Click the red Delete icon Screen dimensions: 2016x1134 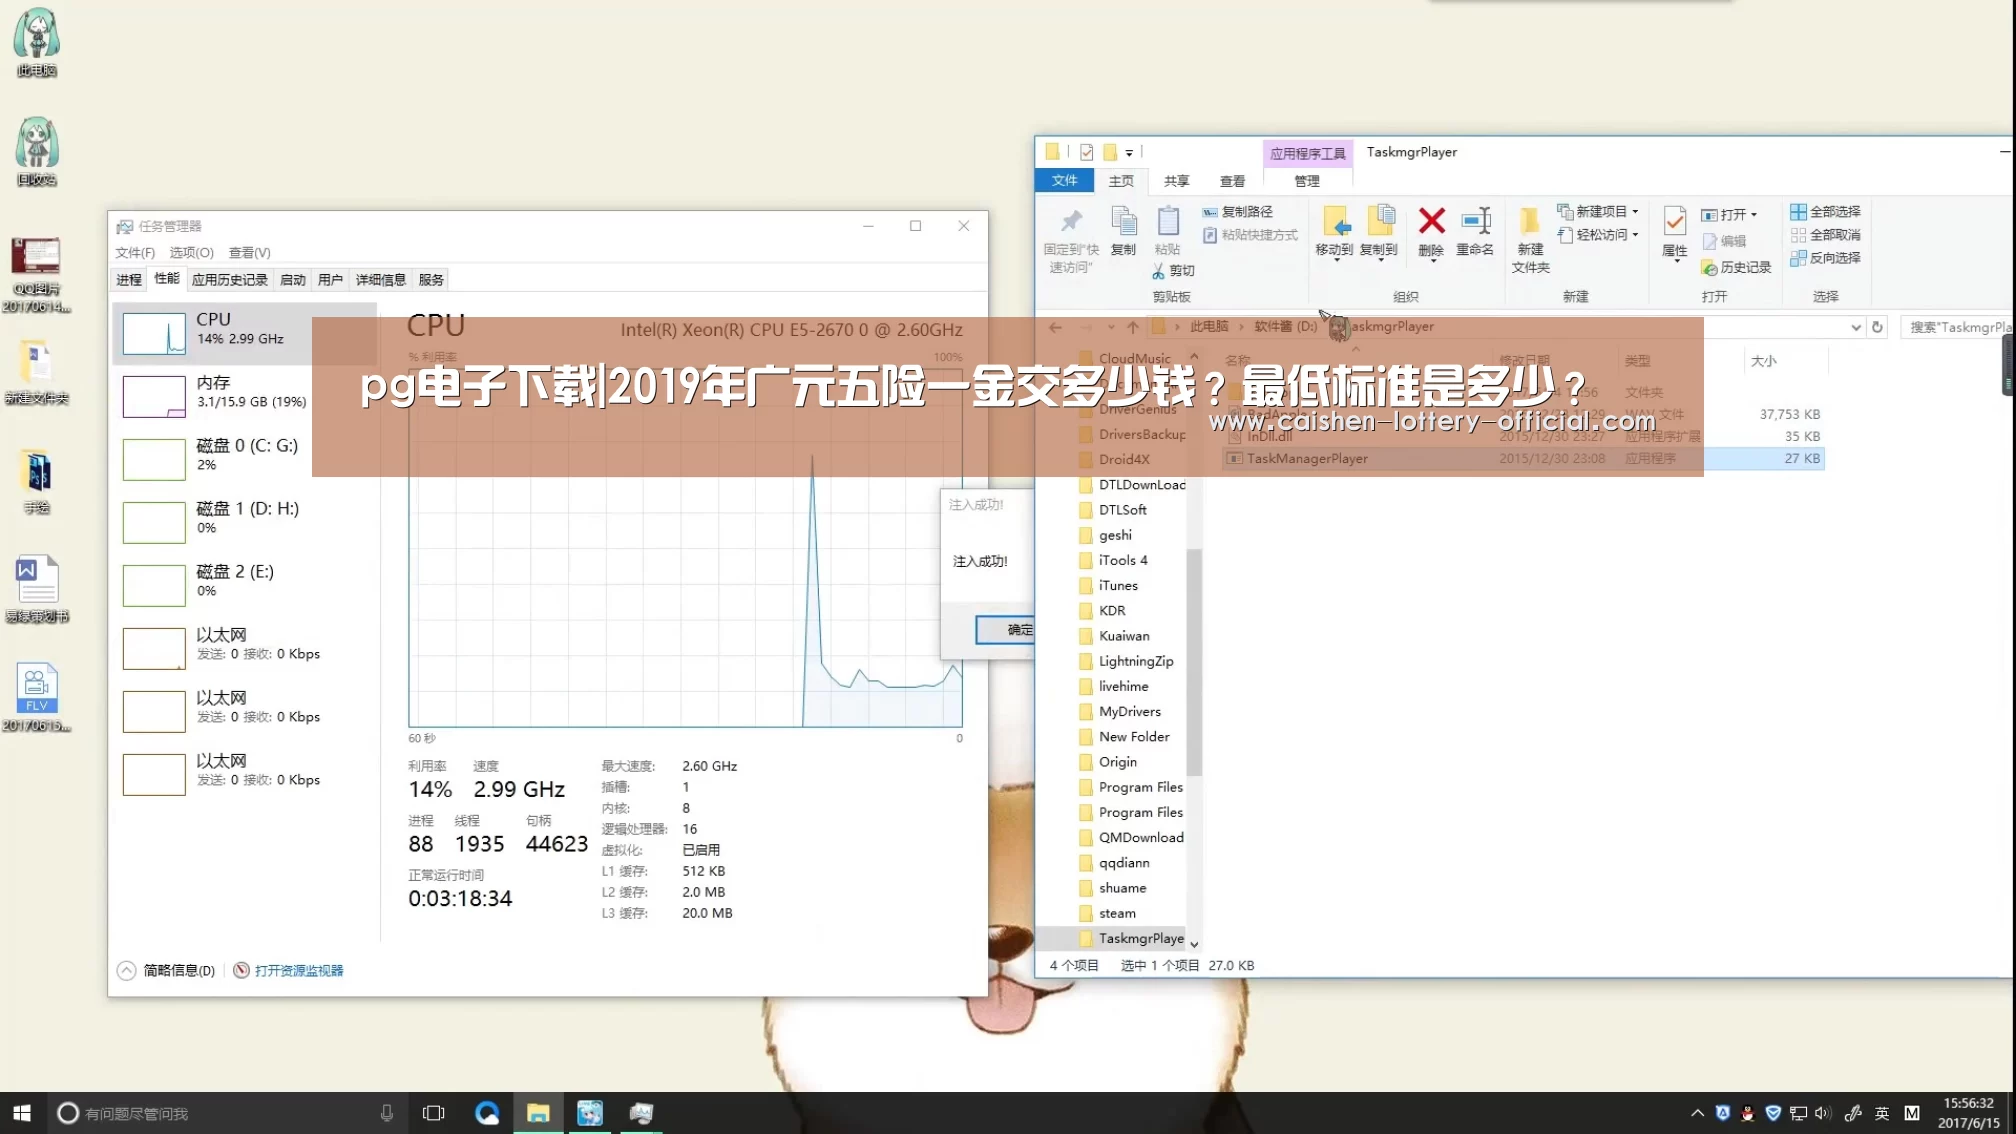pyautogui.click(x=1432, y=221)
